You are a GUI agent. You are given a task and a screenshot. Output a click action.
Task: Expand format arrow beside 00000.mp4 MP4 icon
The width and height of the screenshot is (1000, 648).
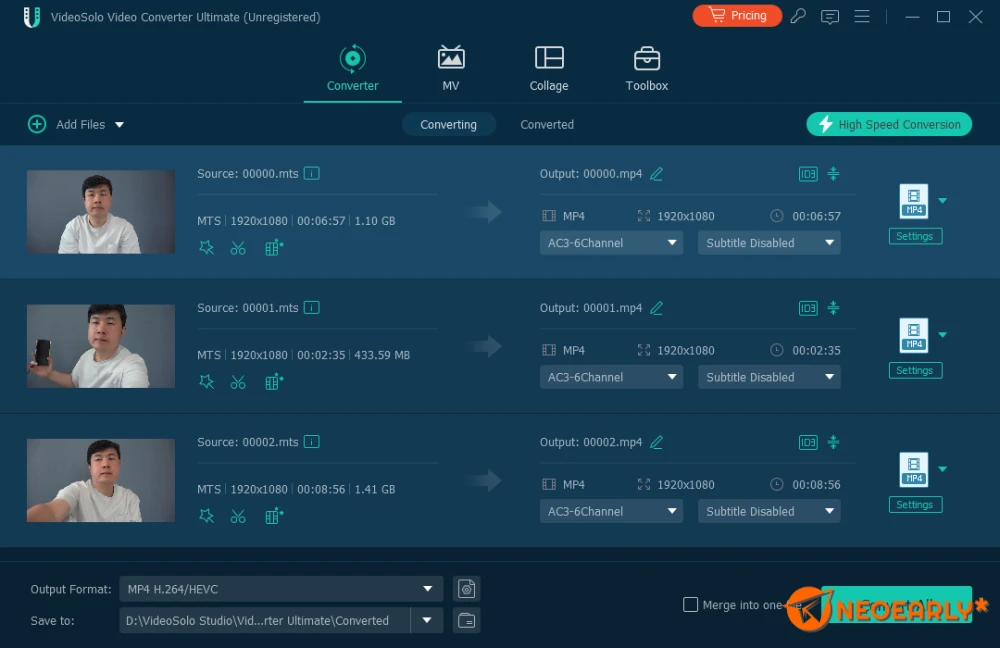[x=943, y=201]
